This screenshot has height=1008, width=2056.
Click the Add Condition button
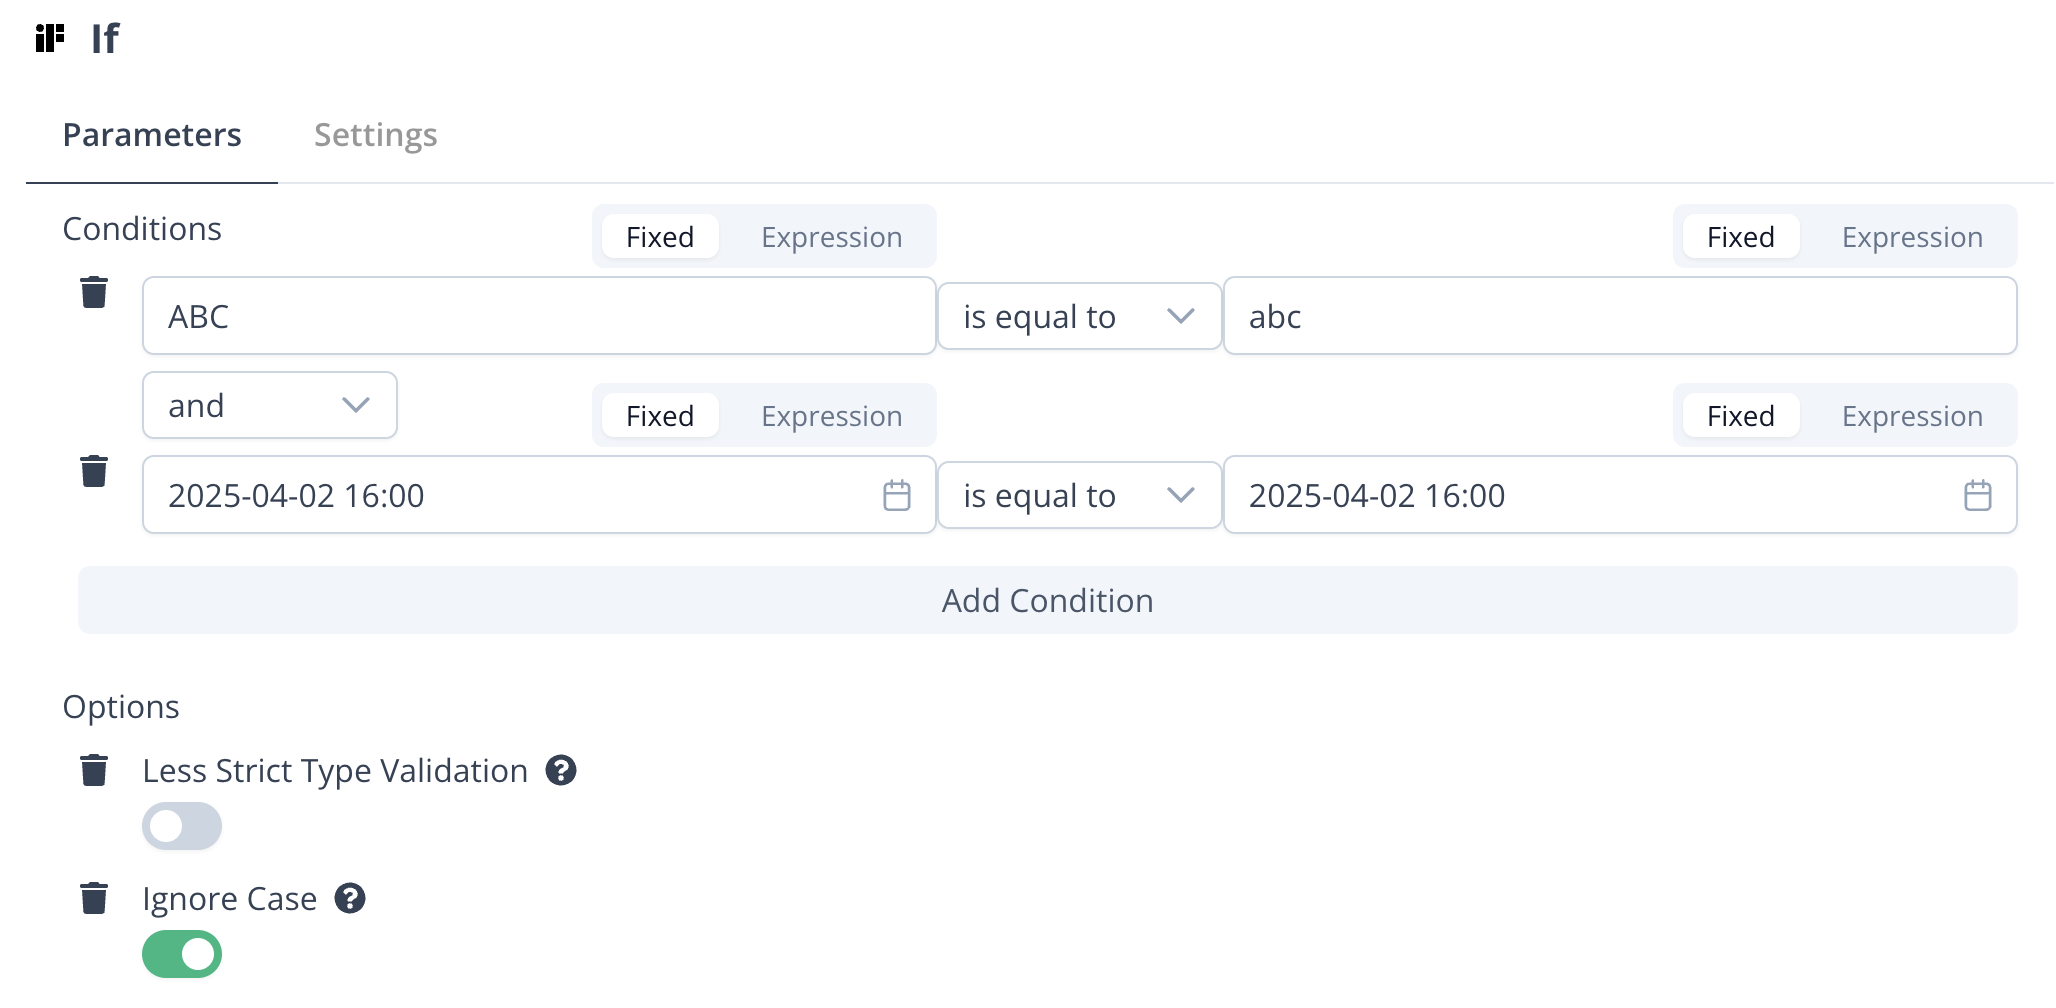[x=1047, y=601]
